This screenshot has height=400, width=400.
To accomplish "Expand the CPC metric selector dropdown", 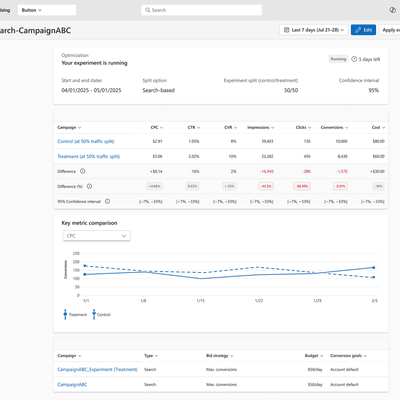I will pyautogui.click(x=97, y=236).
